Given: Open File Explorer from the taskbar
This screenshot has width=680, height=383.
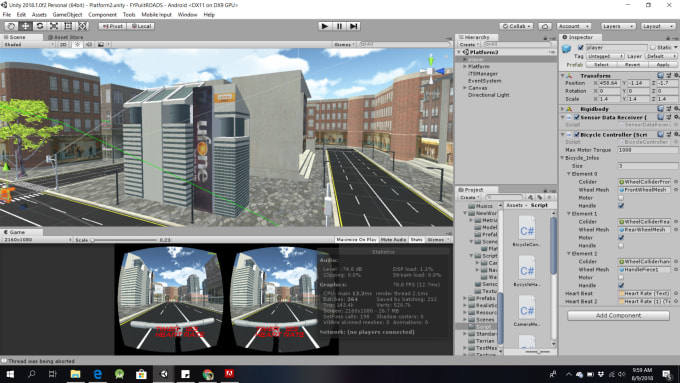Looking at the screenshot, I should point(75,374).
